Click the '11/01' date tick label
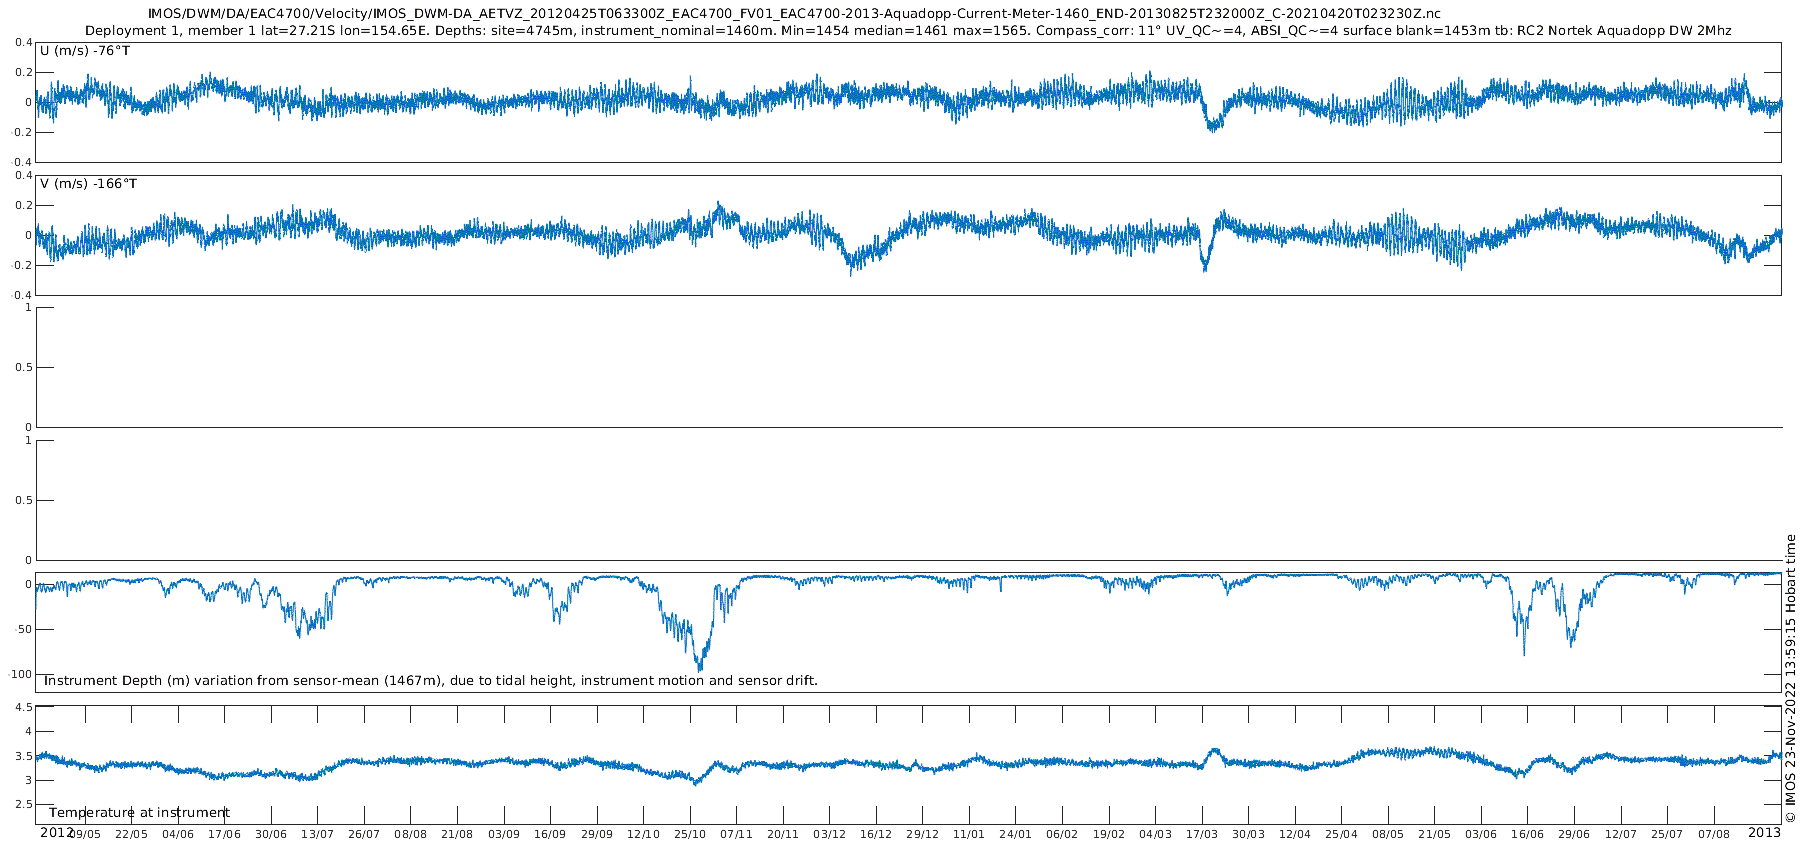 coord(969,834)
